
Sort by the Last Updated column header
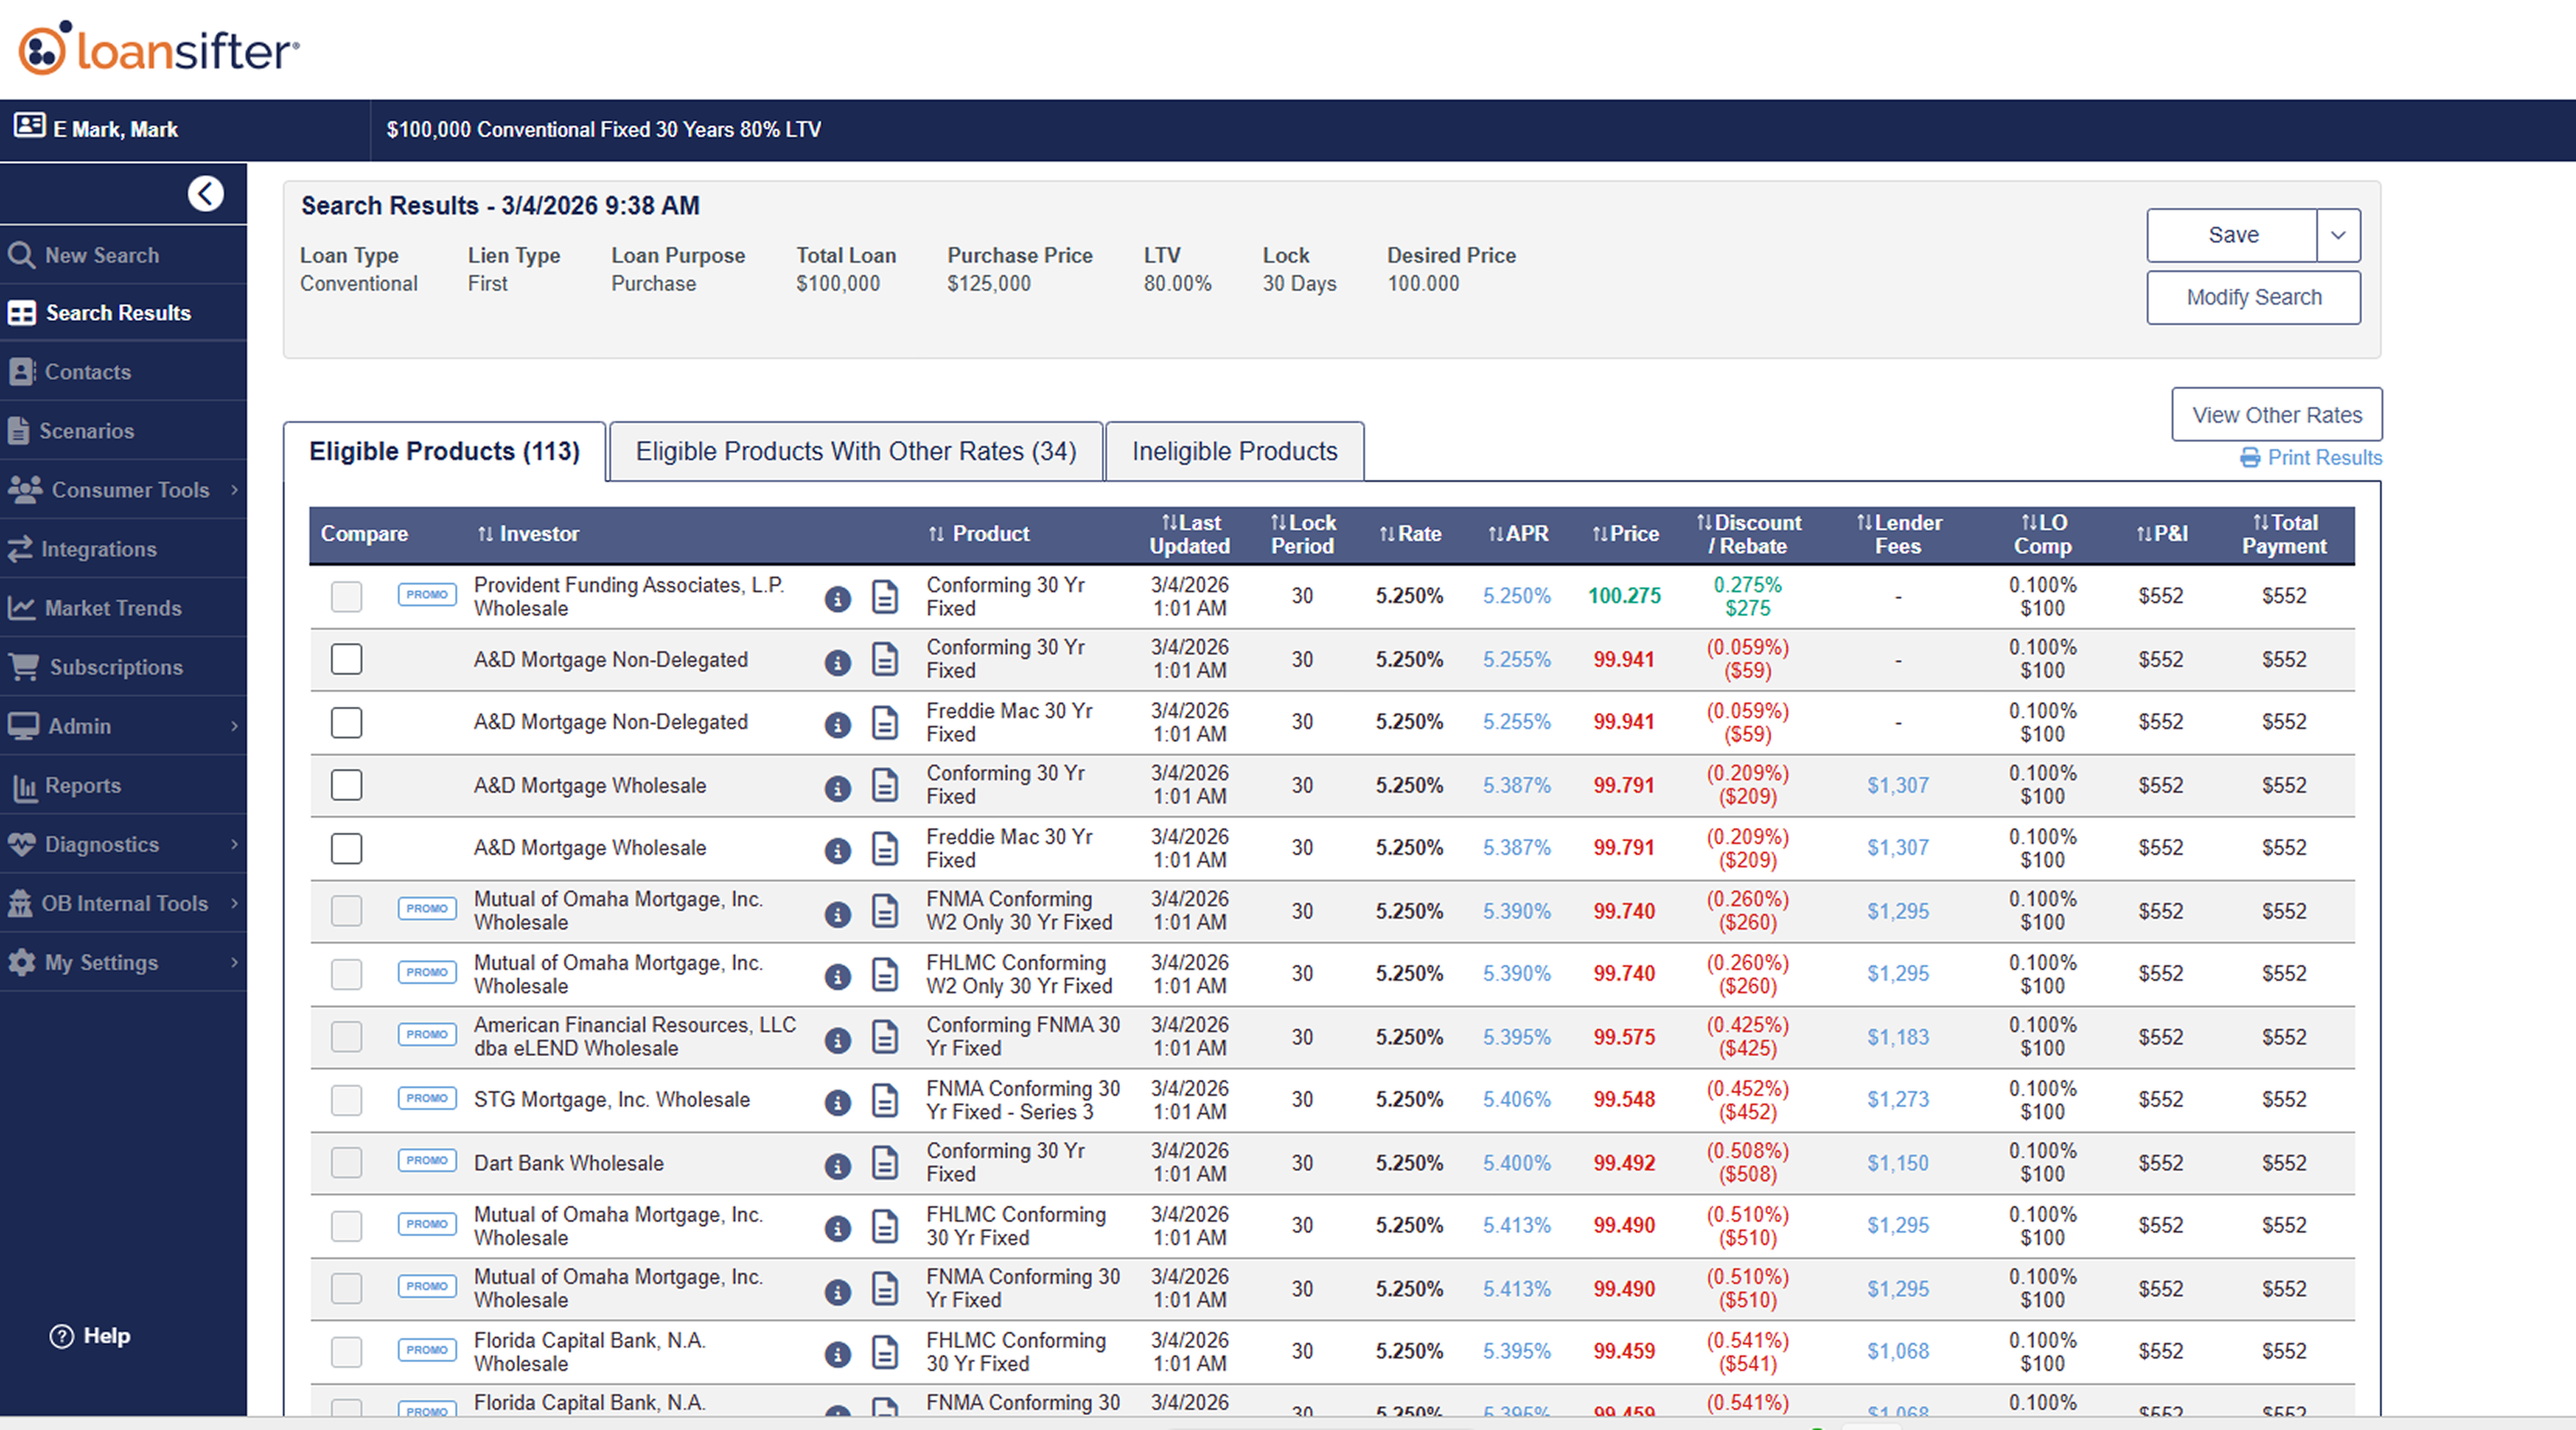tap(1190, 534)
